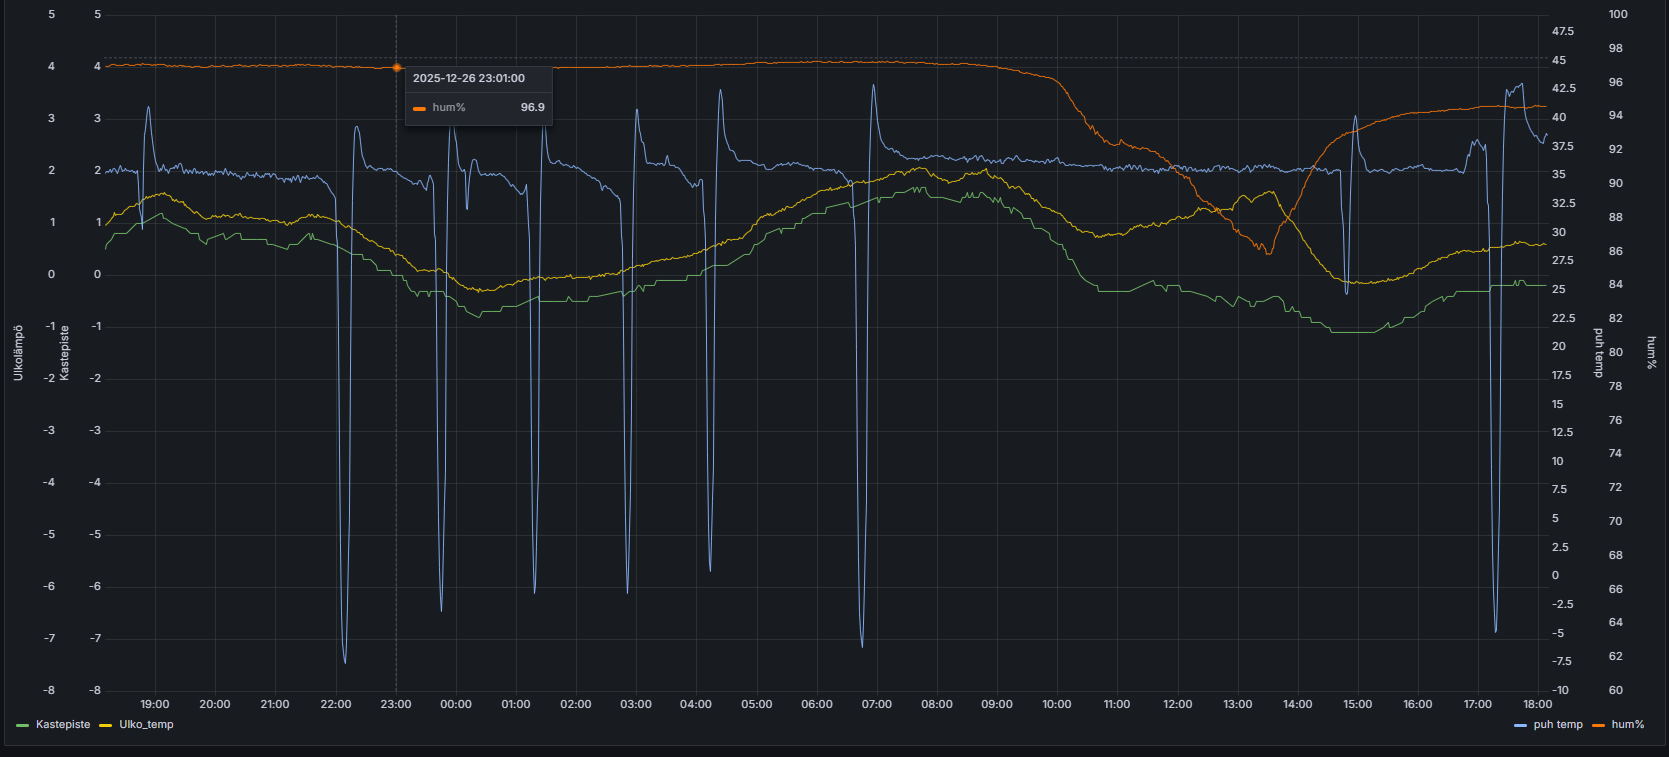
Task: Open green Kastepiste legend color swatch
Action: [23, 725]
